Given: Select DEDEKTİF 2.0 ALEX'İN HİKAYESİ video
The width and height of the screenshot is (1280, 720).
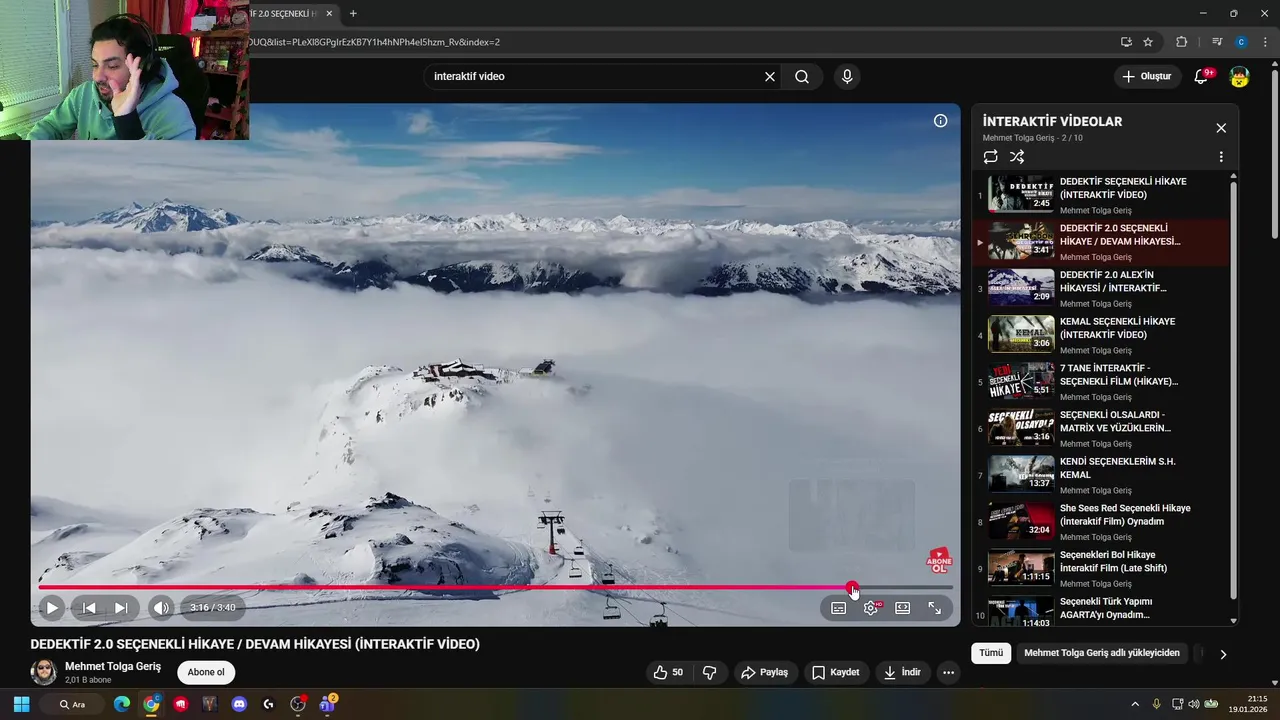Looking at the screenshot, I should tap(1100, 288).
